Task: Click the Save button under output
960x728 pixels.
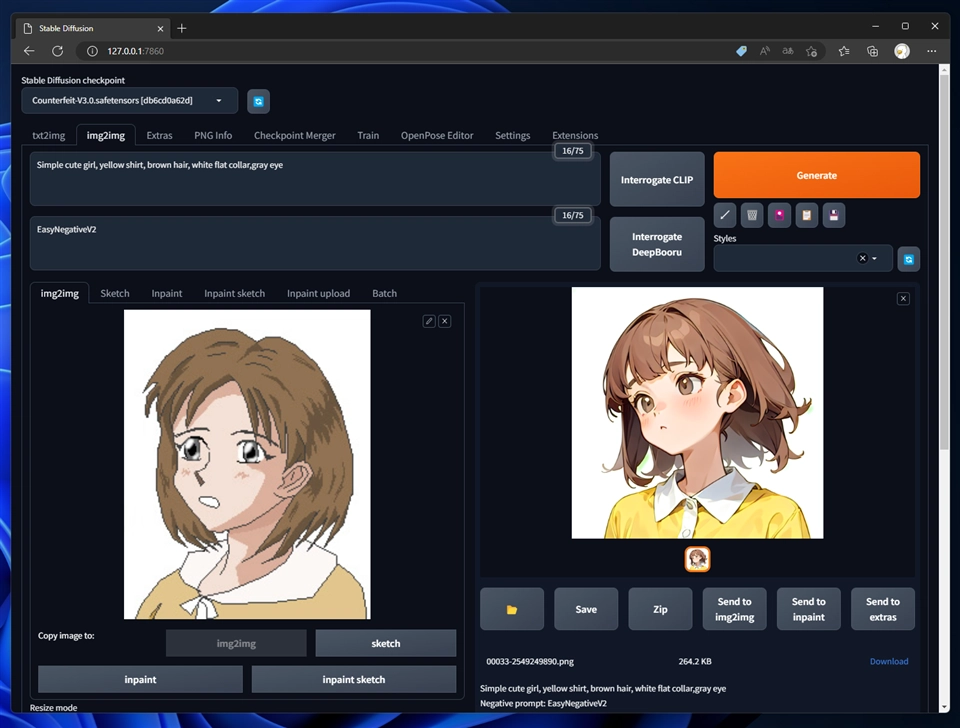Action: click(586, 609)
